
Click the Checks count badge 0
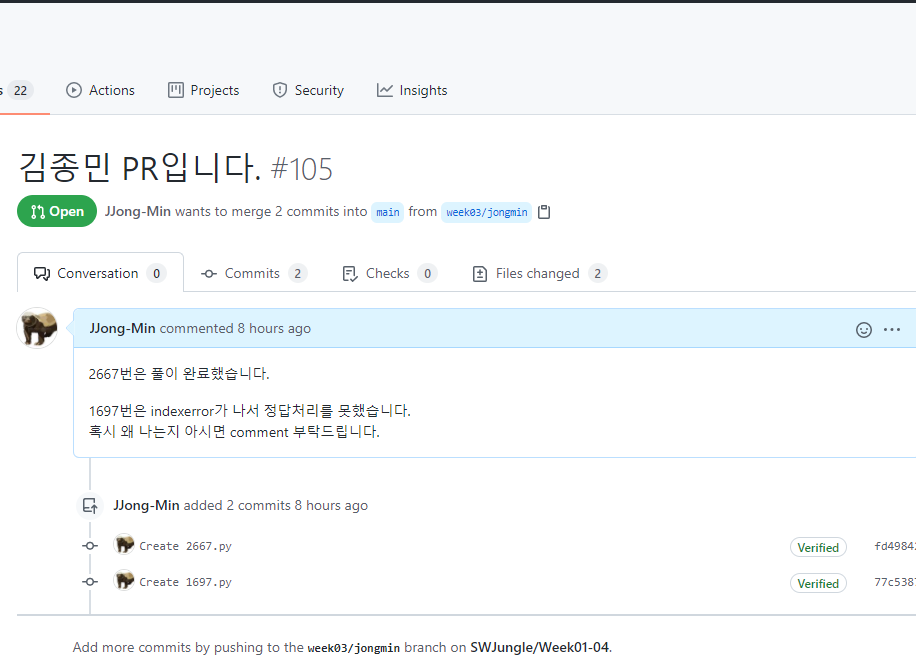428,273
